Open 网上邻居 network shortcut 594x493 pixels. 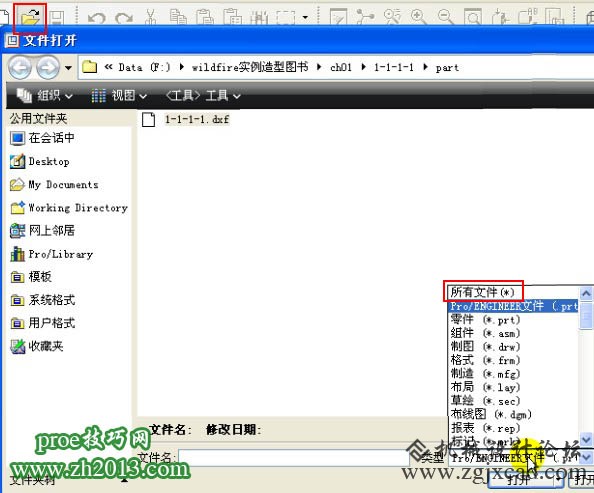[42, 230]
